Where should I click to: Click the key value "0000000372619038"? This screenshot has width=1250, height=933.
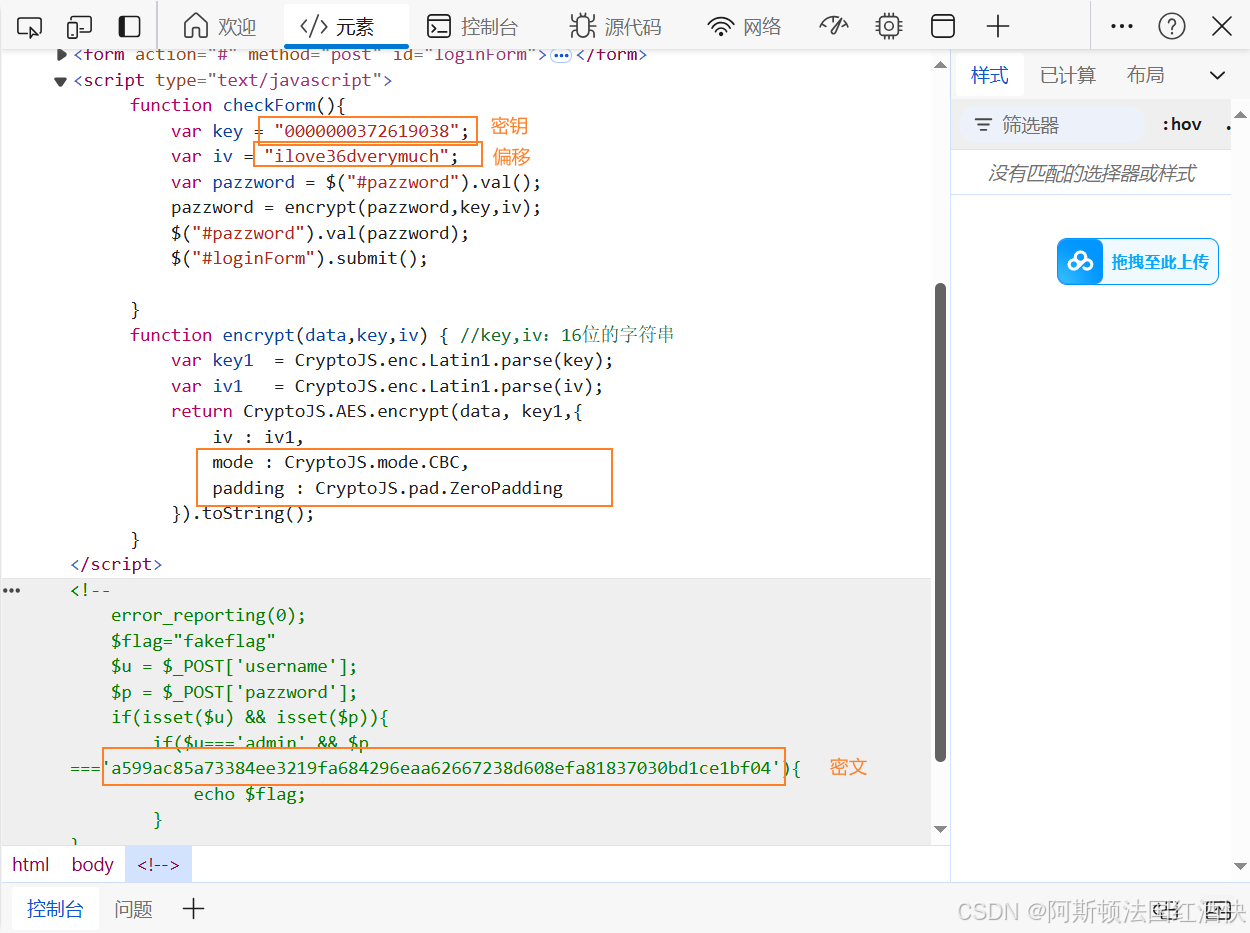coord(367,131)
